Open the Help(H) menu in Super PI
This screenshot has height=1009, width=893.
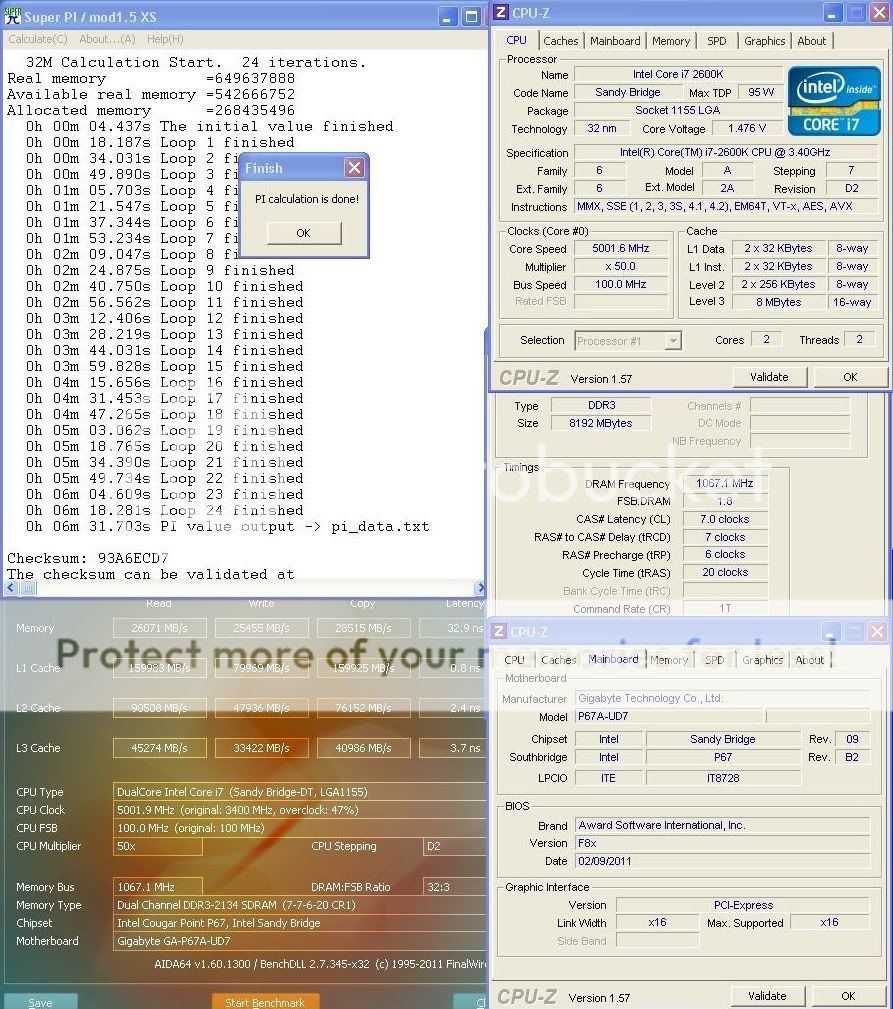[x=165, y=39]
